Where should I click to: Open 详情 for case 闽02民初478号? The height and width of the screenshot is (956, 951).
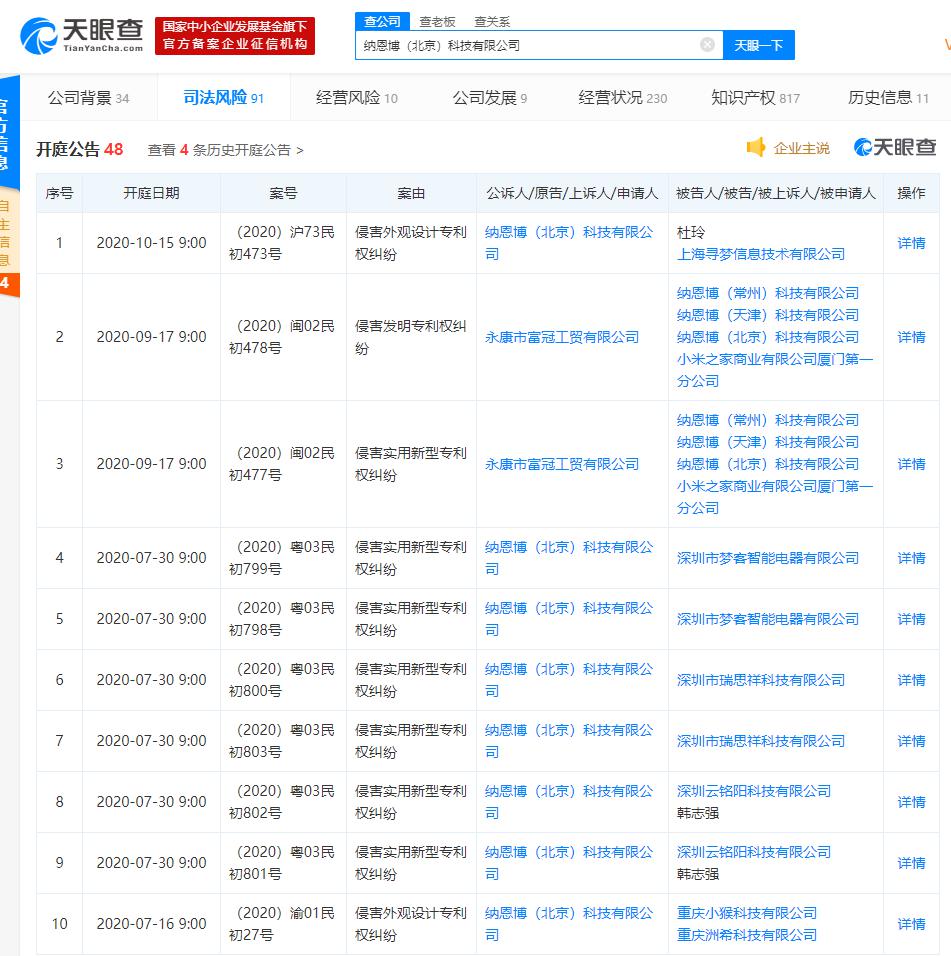[x=911, y=337]
